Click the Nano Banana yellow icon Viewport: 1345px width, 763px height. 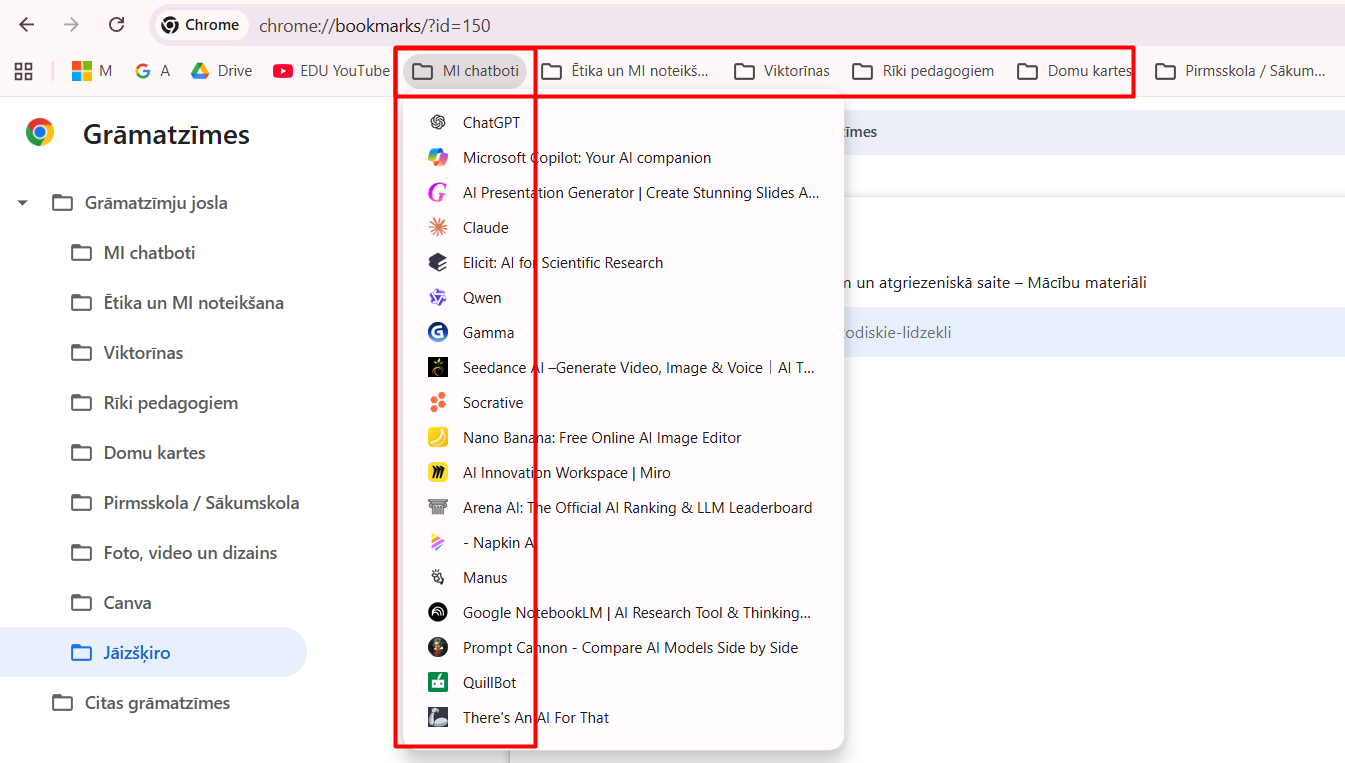(437, 438)
